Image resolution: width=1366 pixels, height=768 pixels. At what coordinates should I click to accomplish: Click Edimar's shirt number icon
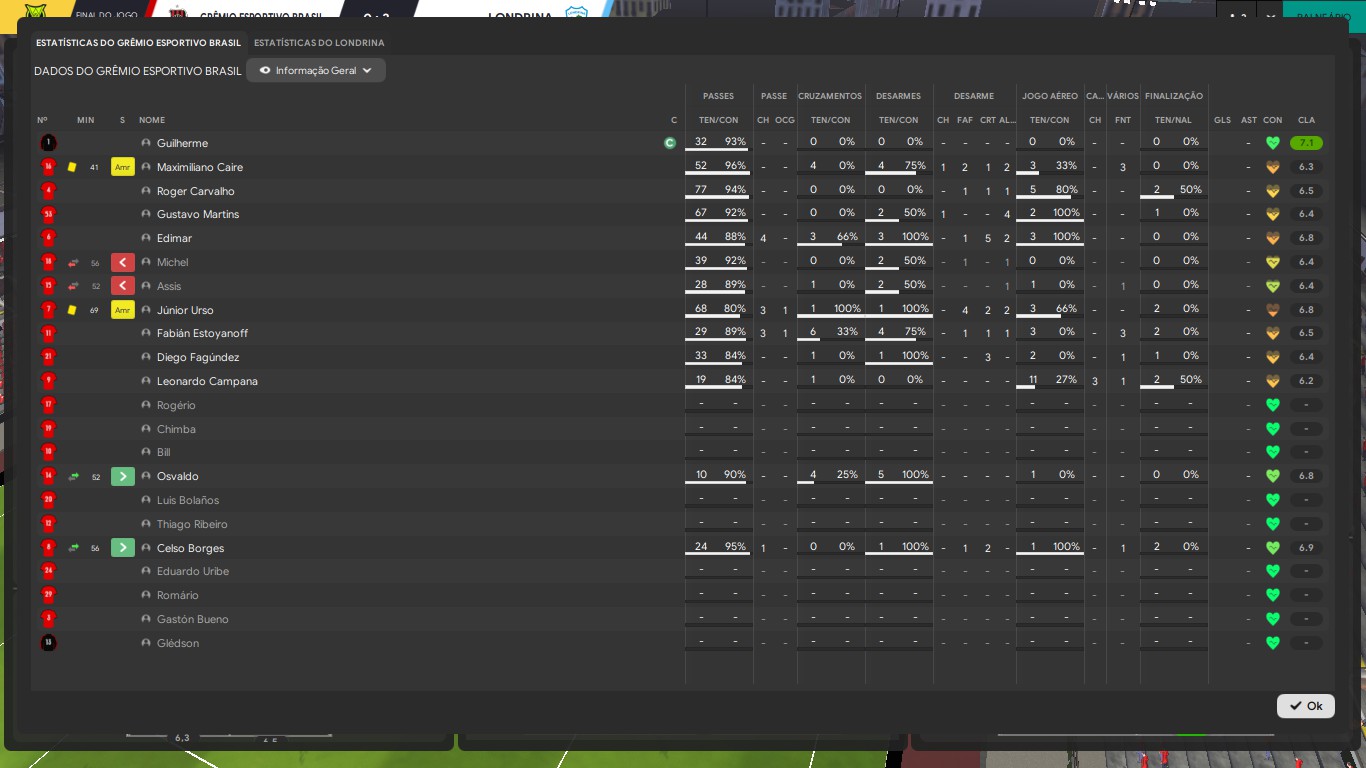click(x=48, y=238)
